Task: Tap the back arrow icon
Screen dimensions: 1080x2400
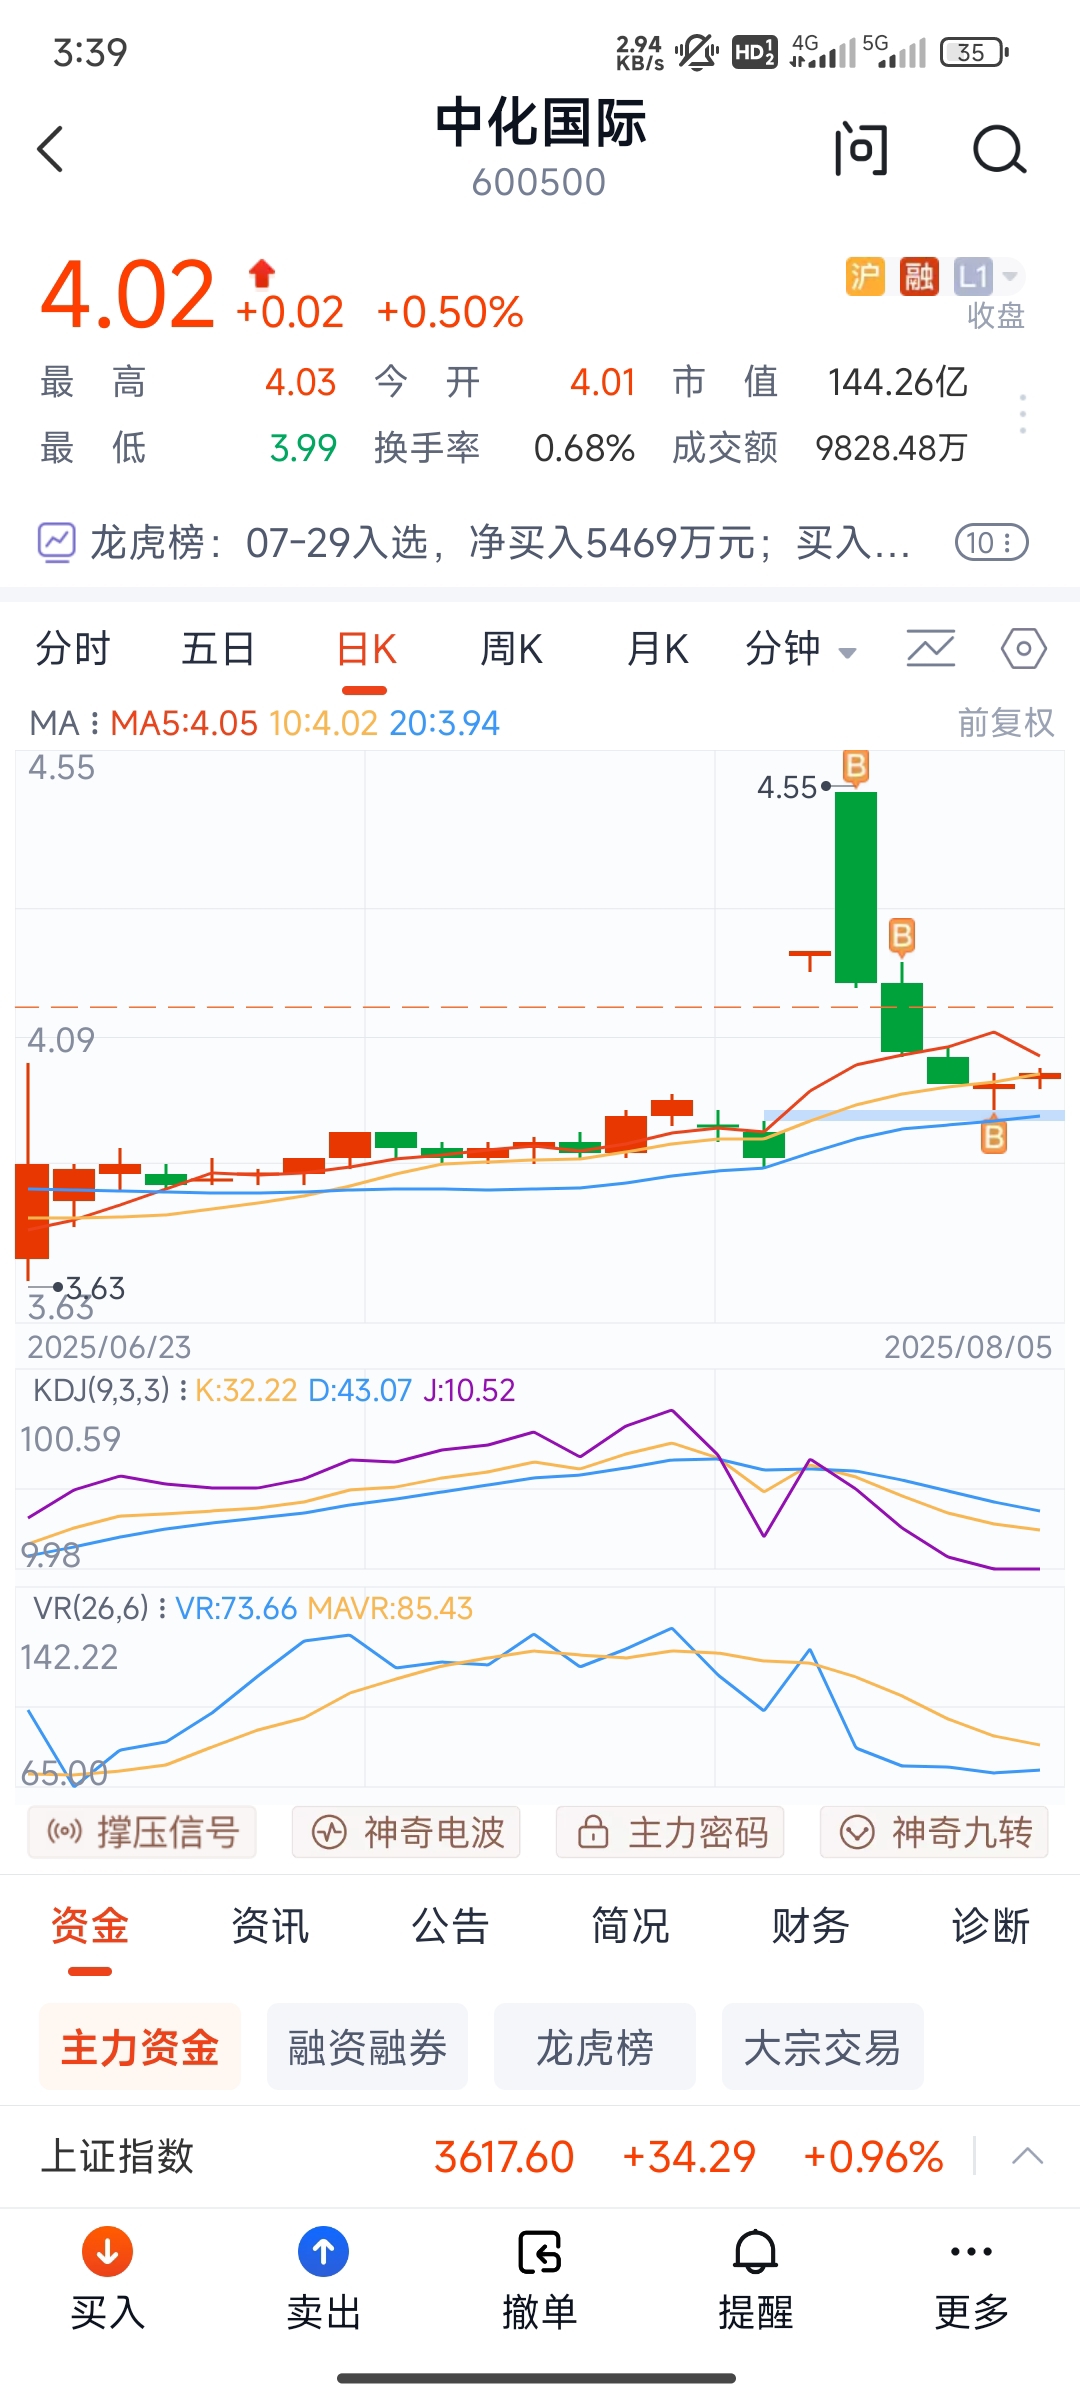Action: tap(50, 149)
